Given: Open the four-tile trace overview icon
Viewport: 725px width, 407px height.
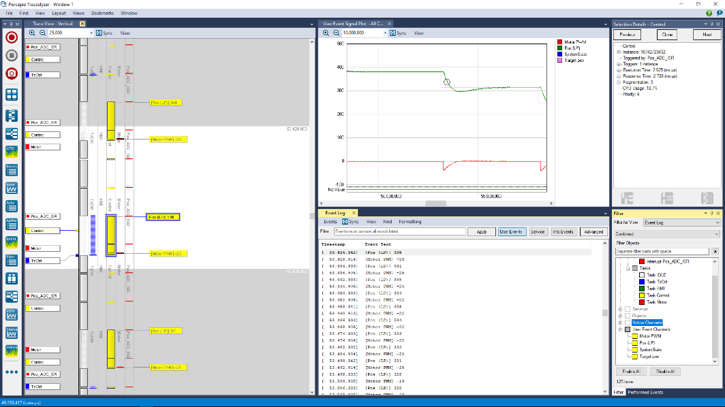Looking at the screenshot, I should pyautogui.click(x=12, y=95).
